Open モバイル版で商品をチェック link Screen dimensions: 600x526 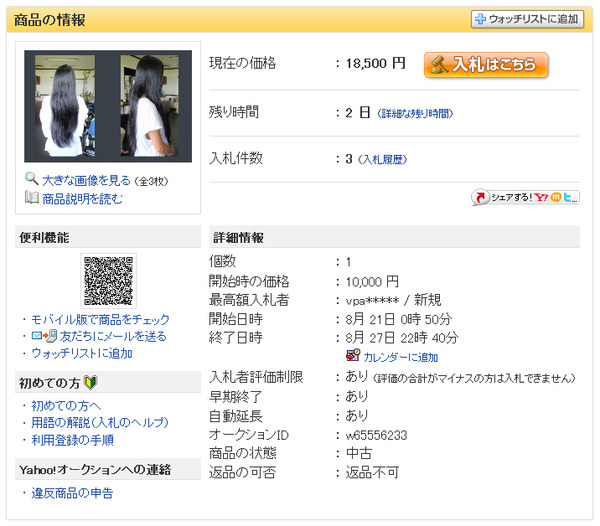(100, 319)
